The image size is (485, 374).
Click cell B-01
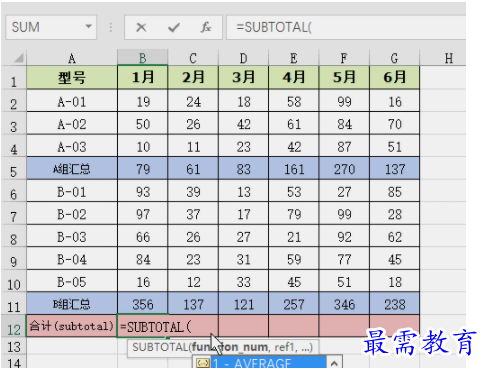coord(72,191)
